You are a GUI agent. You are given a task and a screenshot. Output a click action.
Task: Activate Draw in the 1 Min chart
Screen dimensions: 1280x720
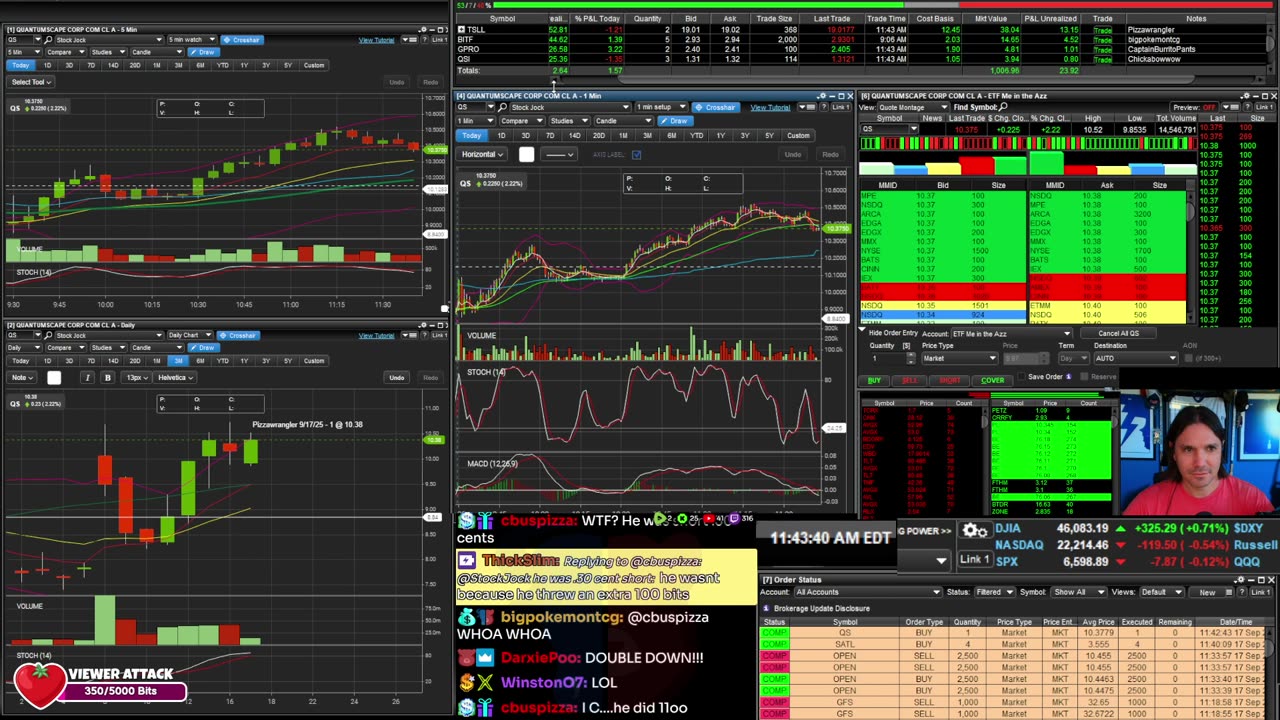[675, 121]
